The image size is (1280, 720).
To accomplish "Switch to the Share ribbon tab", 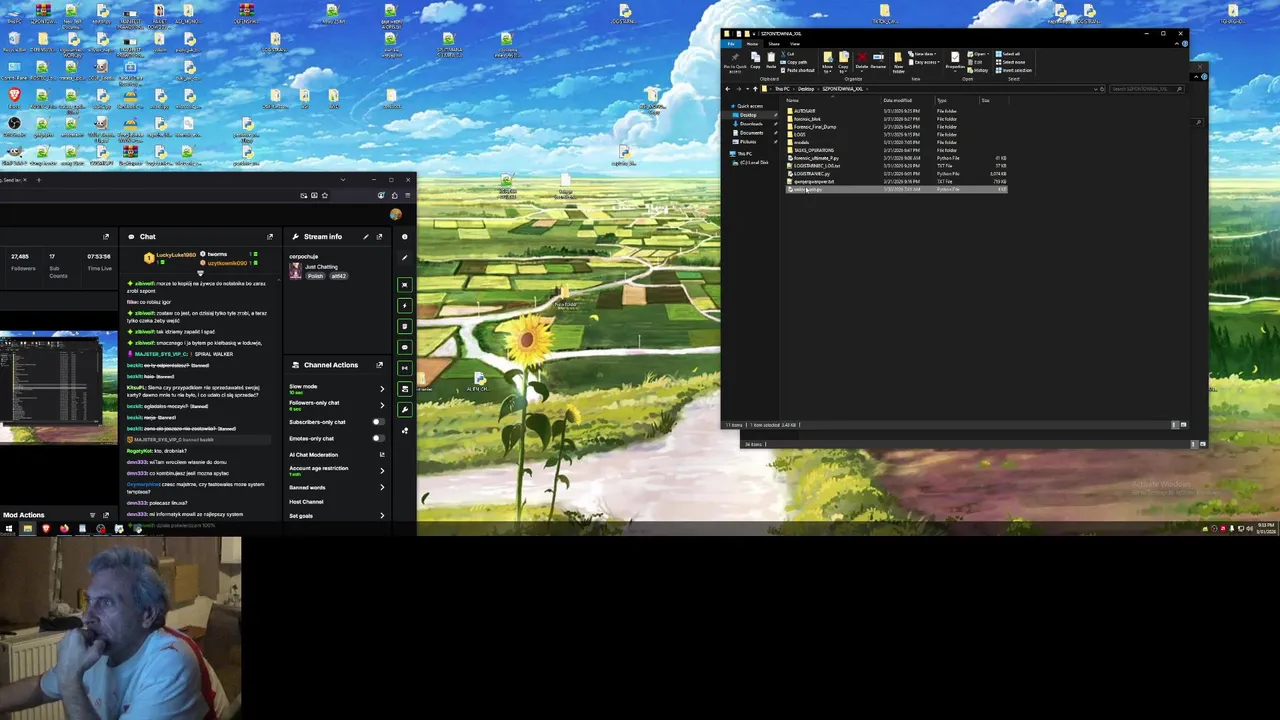I will [774, 44].
